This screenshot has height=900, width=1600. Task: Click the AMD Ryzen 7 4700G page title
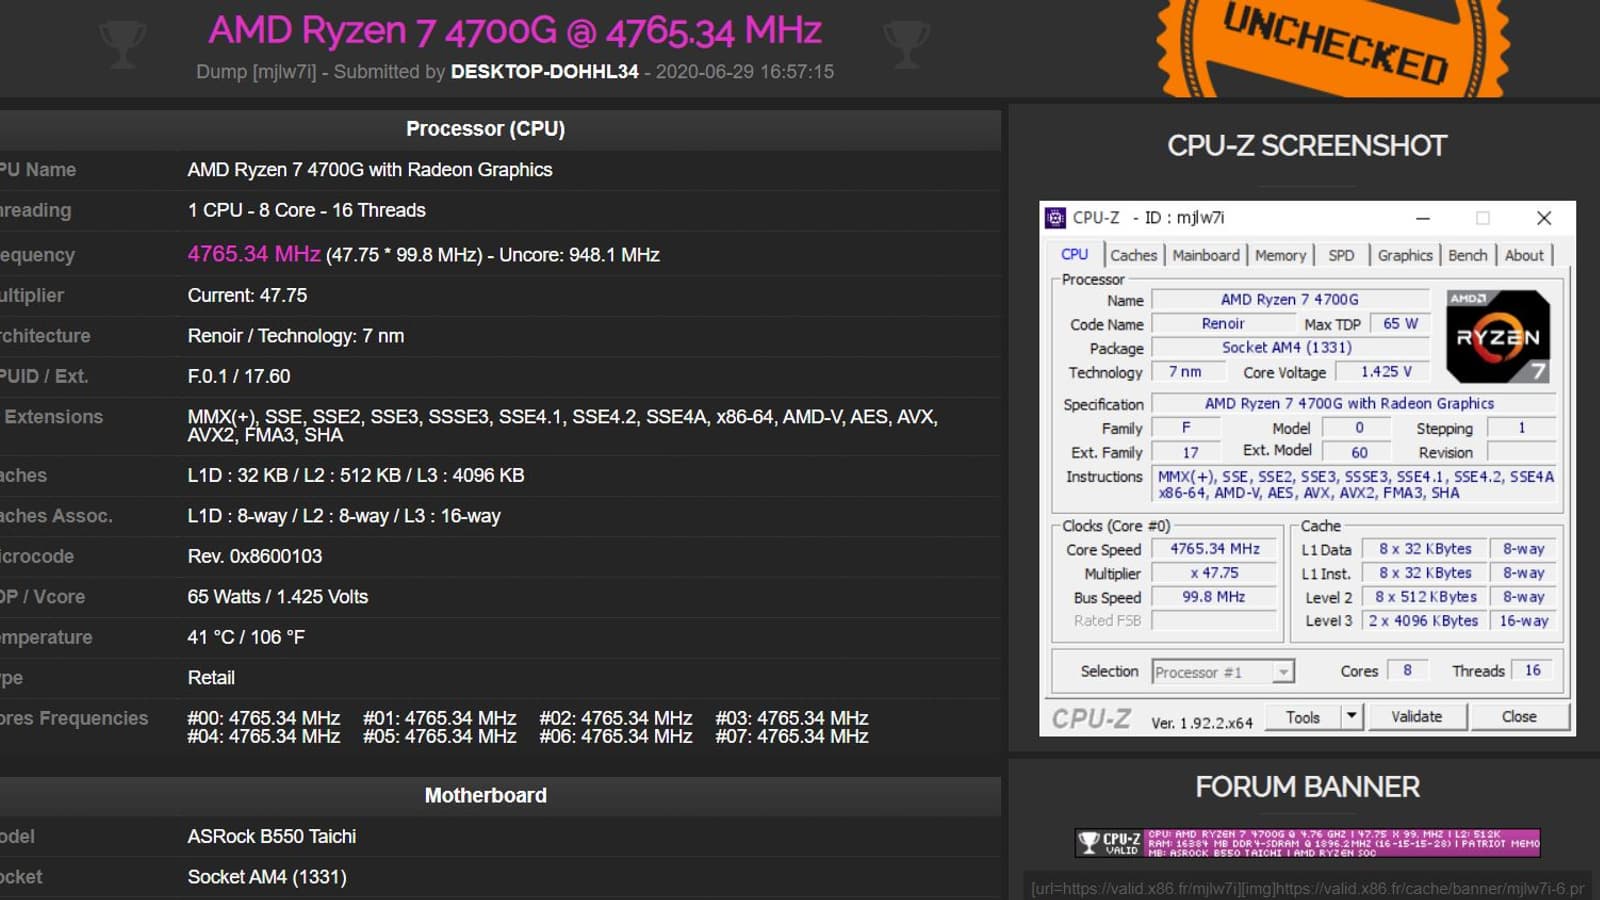pos(515,31)
